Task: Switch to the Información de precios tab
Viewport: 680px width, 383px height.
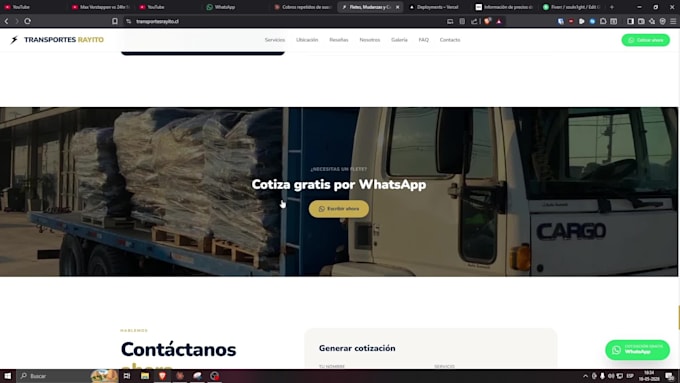Action: tap(504, 7)
